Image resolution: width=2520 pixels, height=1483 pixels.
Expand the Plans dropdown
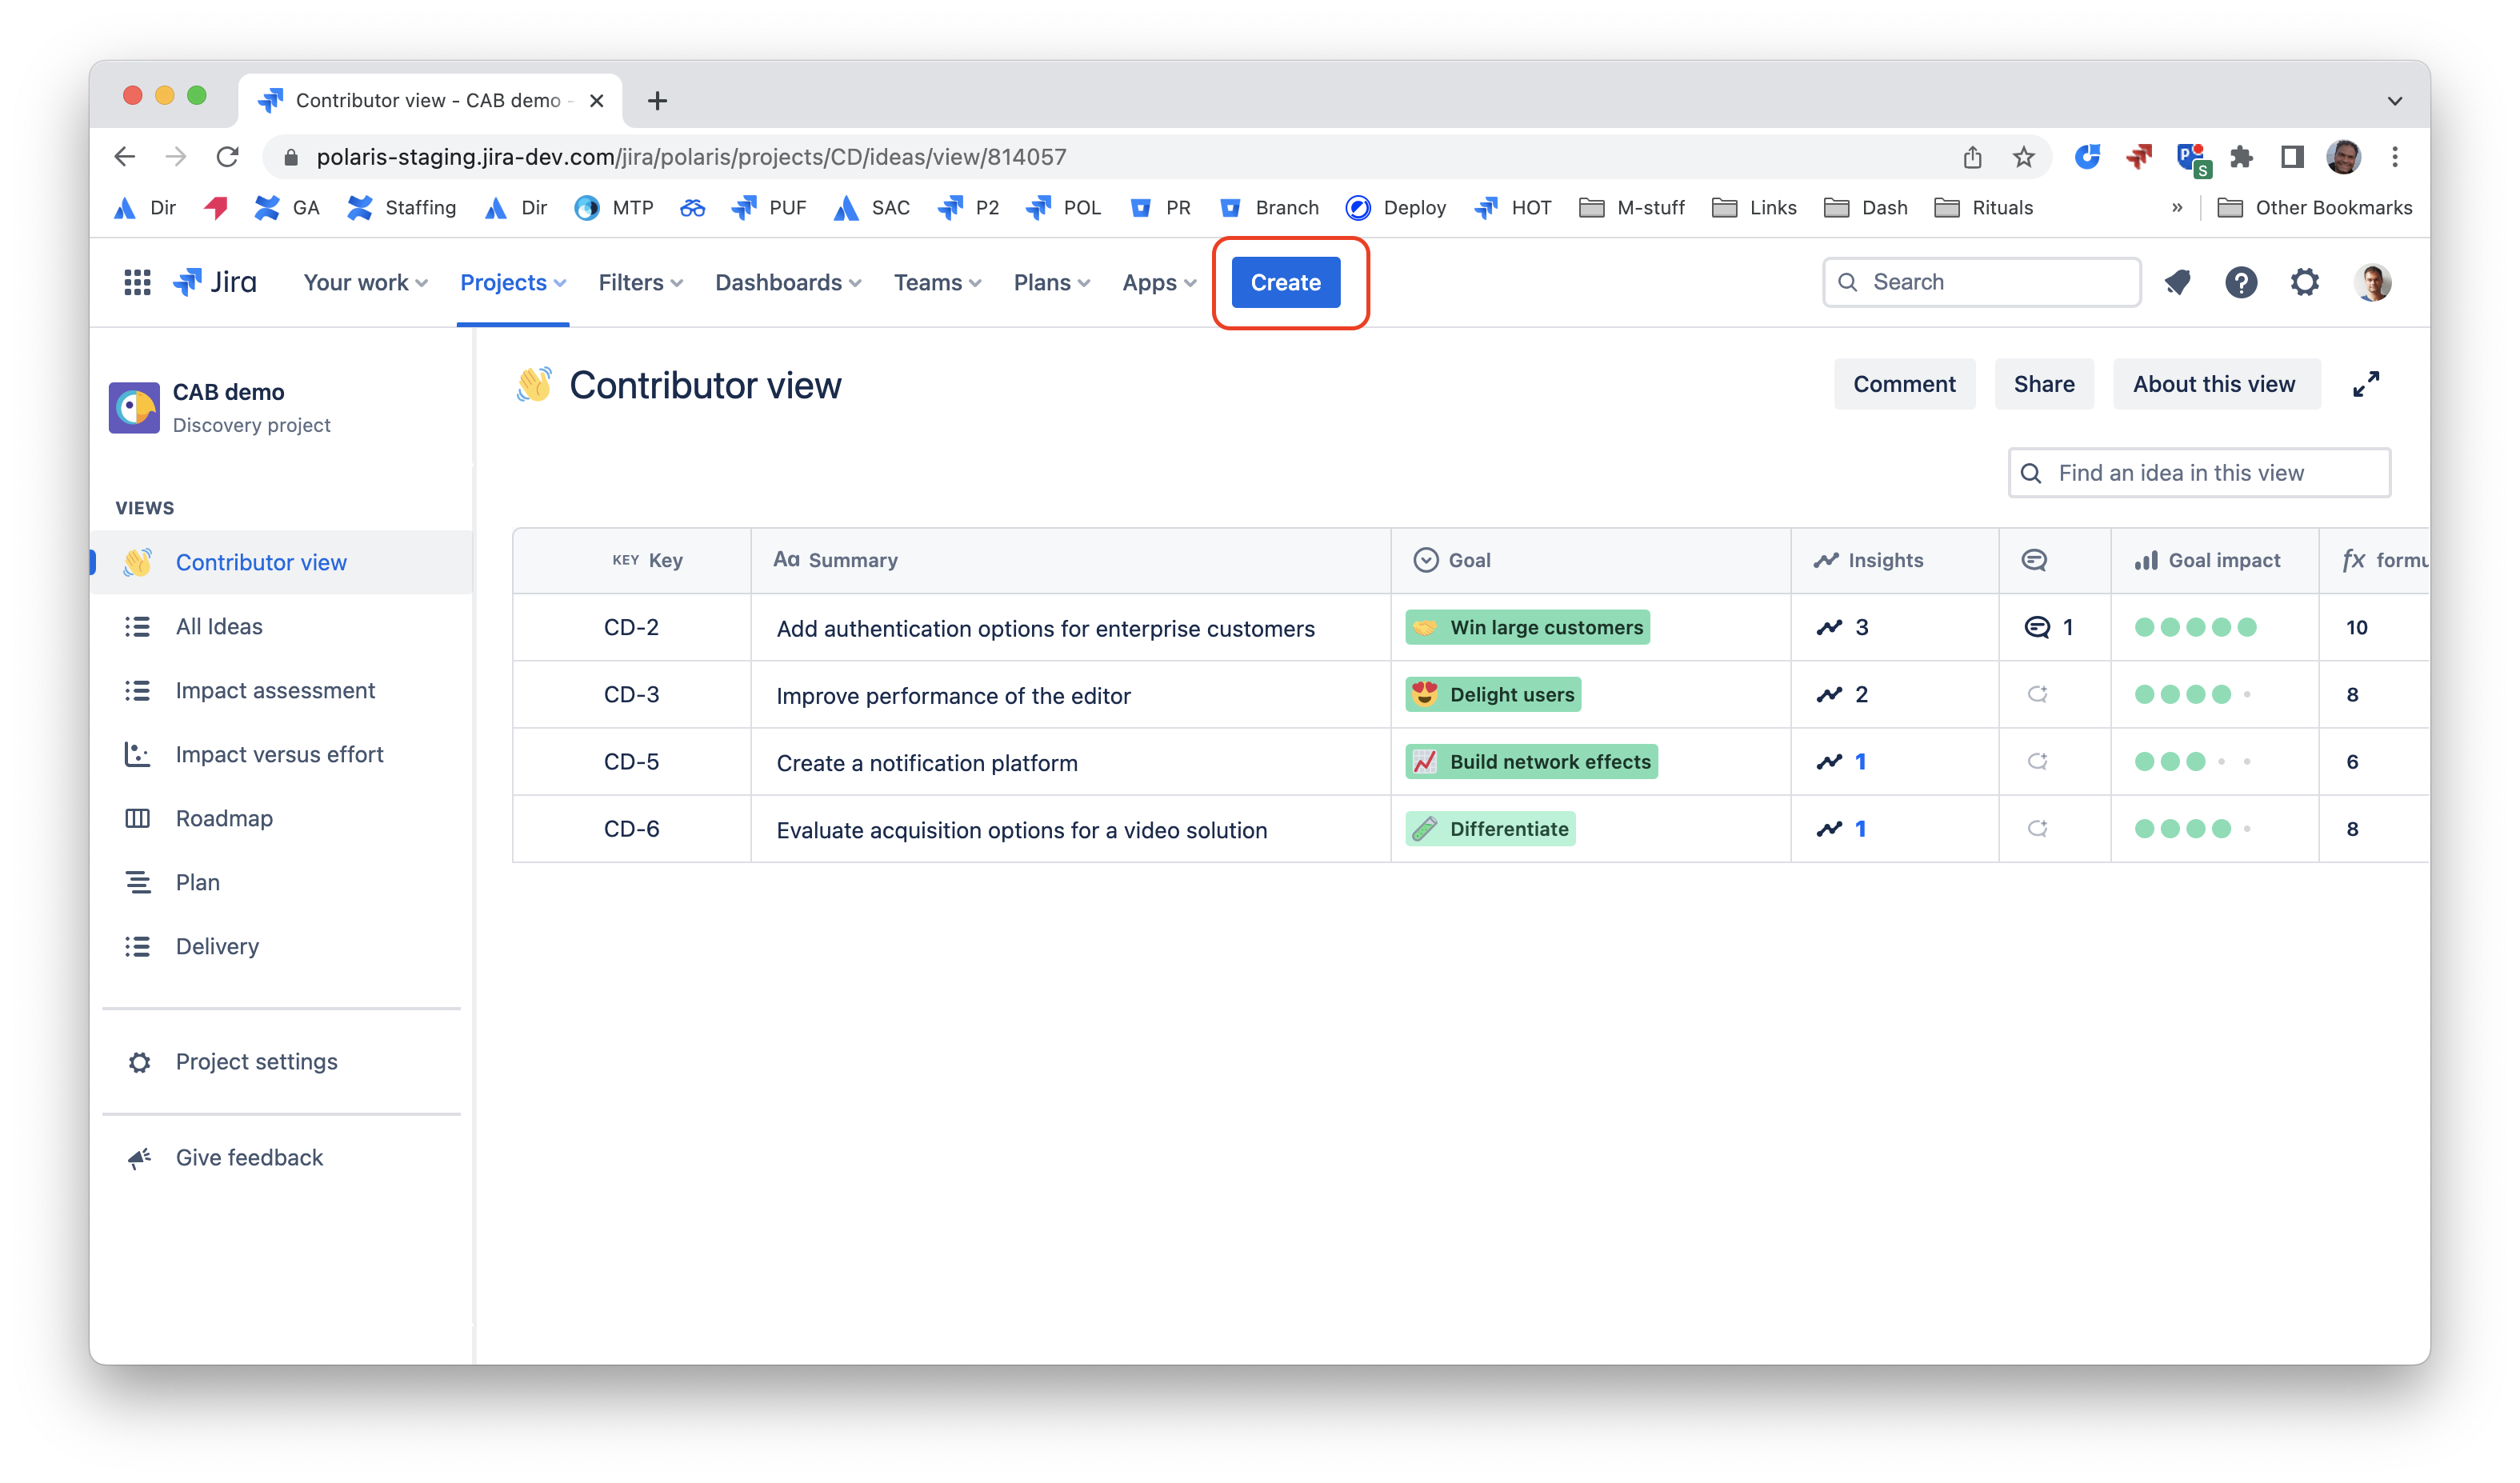point(1051,282)
